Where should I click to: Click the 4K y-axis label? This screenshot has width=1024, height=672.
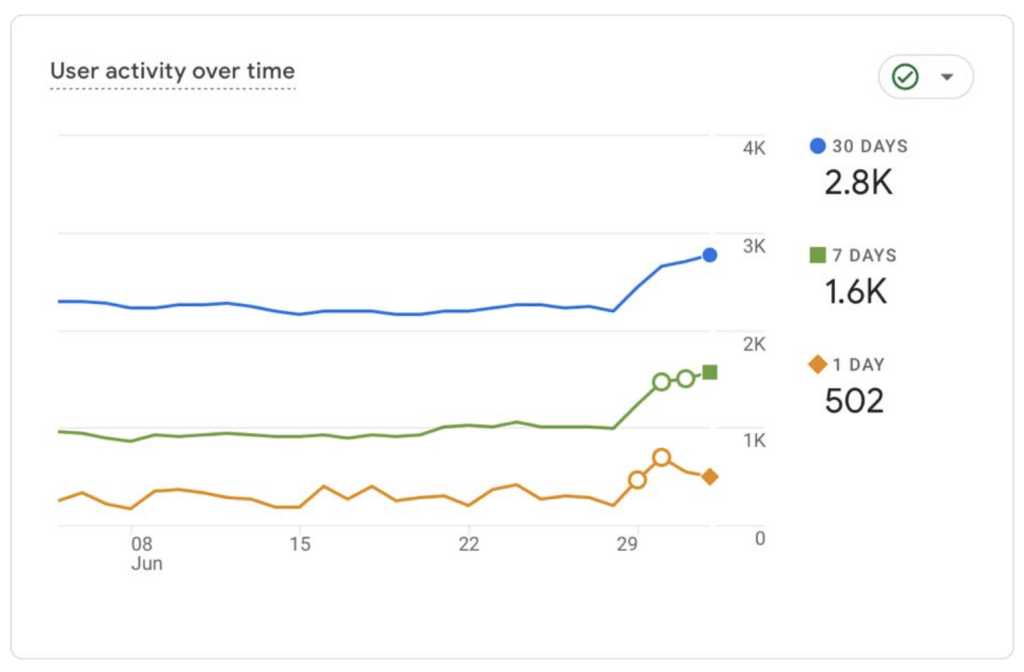[x=753, y=149]
